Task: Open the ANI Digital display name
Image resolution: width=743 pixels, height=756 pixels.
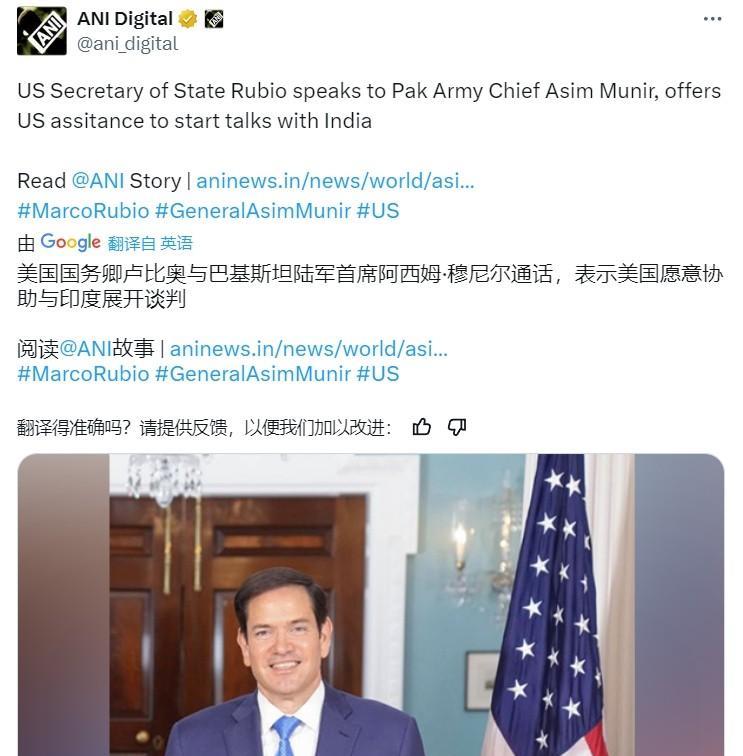Action: point(125,19)
